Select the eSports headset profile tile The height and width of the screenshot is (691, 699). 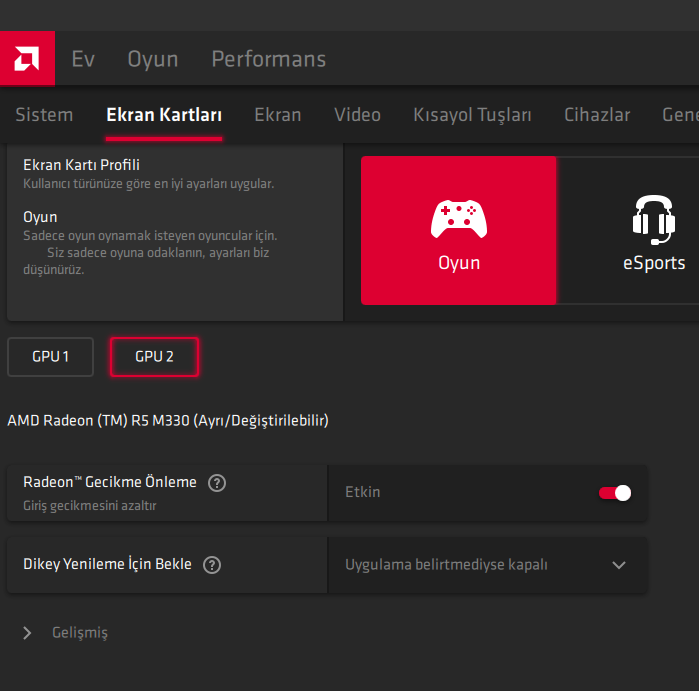(x=654, y=230)
